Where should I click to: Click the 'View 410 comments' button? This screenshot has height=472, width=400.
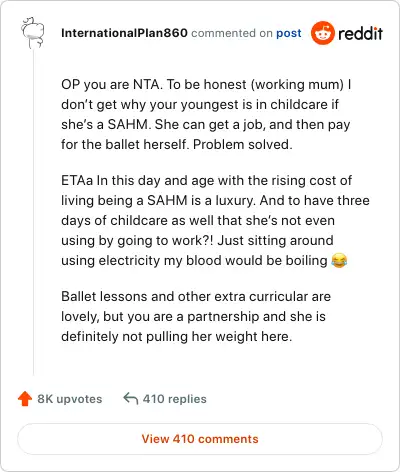pos(200,439)
